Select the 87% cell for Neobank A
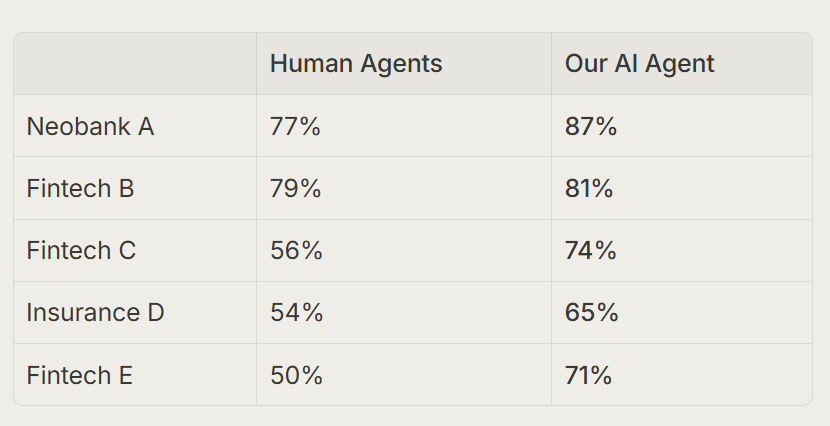Screen dimensions: 830x426 (682, 126)
